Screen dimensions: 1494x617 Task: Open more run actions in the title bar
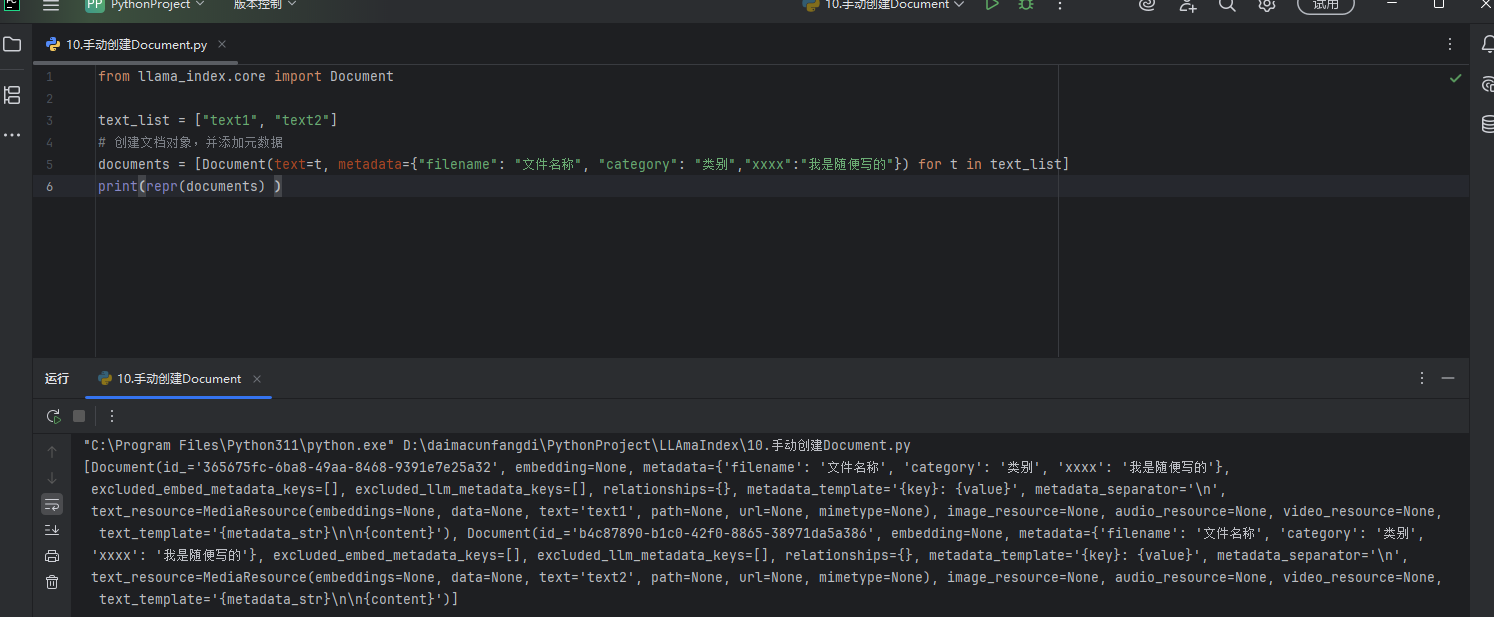coord(1060,5)
